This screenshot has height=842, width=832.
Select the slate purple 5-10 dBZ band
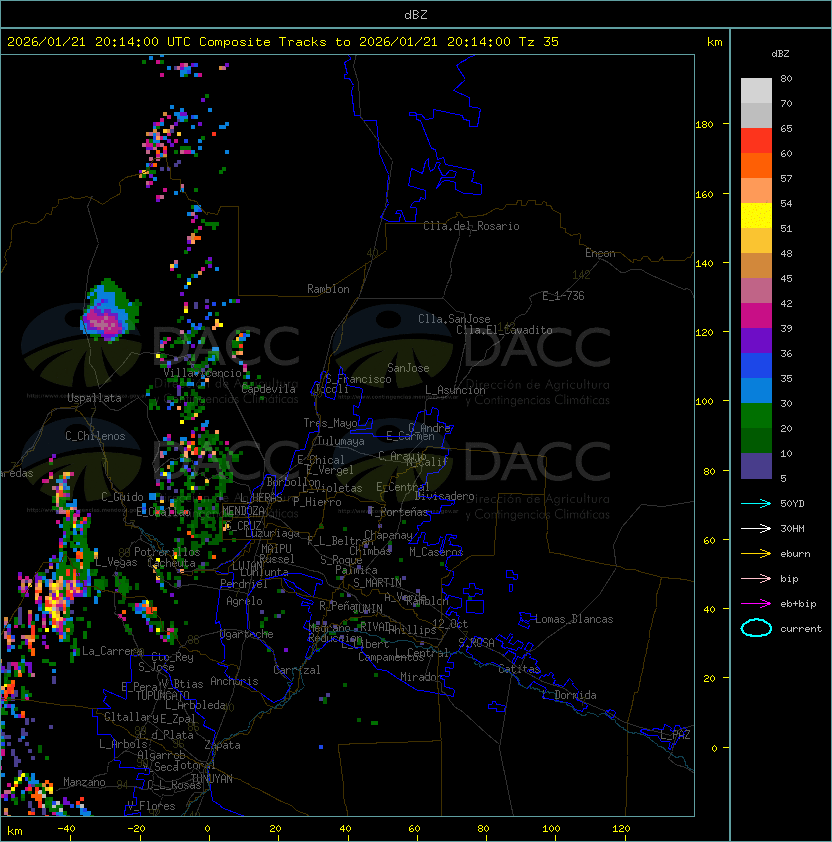coord(756,466)
